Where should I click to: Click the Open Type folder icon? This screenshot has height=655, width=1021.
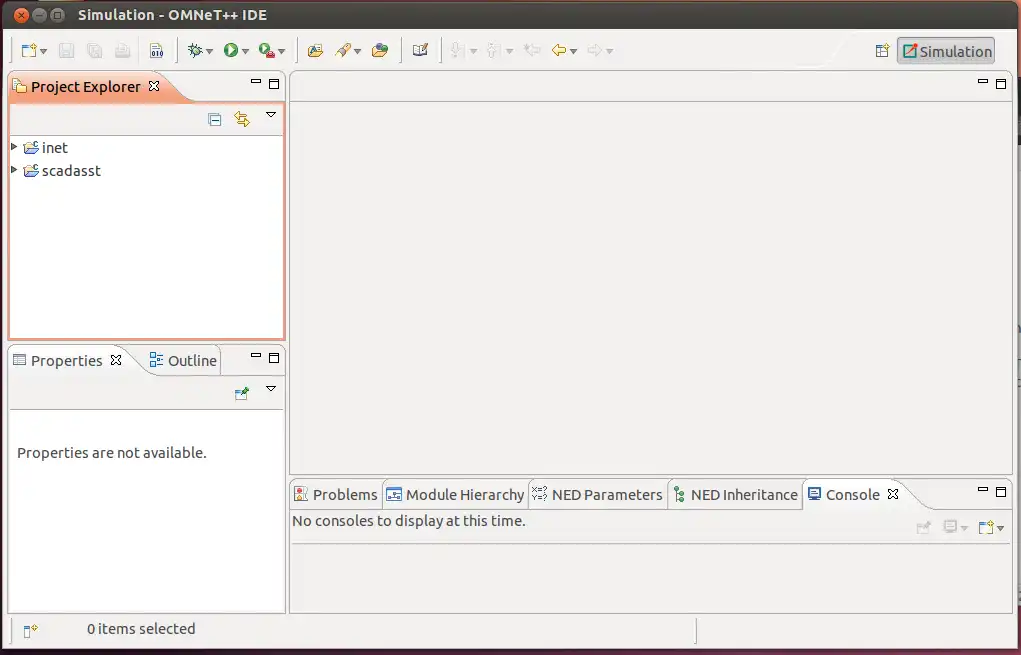pos(315,50)
